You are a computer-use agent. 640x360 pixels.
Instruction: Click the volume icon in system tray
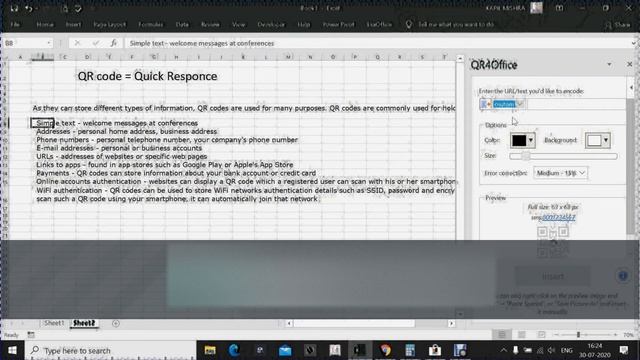[551, 350]
